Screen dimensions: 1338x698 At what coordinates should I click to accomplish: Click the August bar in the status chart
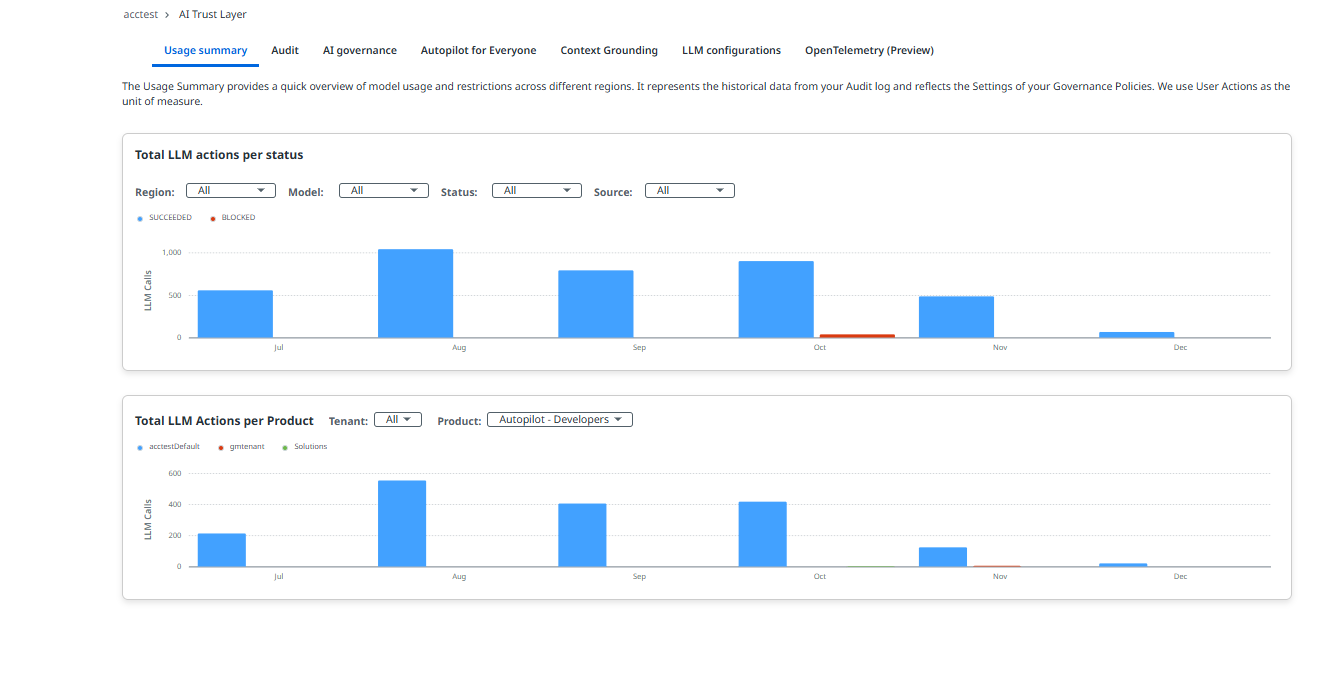coord(415,293)
